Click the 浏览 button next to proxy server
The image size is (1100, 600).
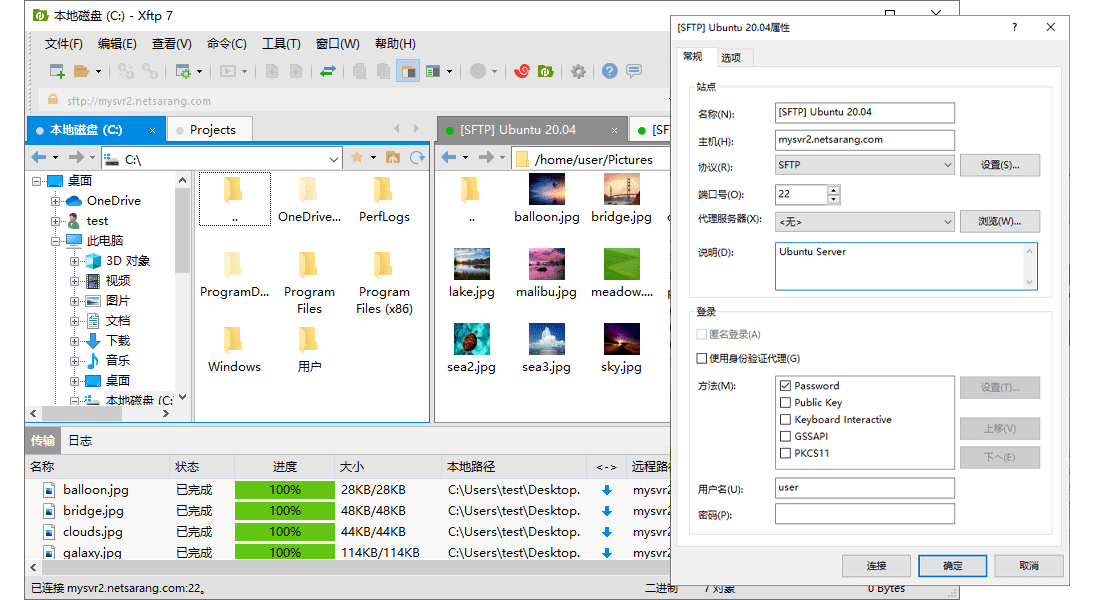(1000, 221)
